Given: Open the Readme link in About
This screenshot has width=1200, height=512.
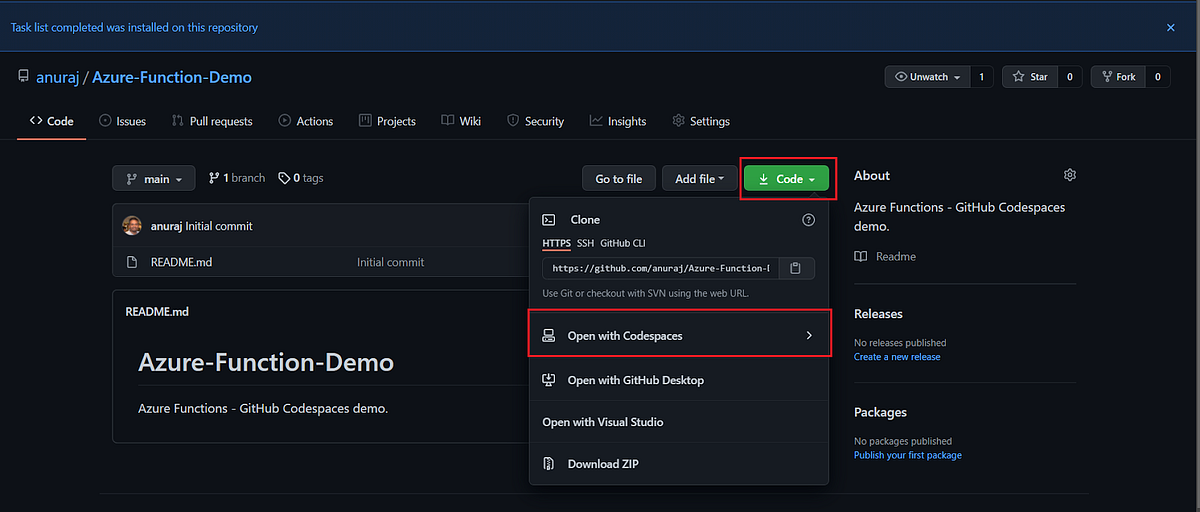Looking at the screenshot, I should click(886, 256).
